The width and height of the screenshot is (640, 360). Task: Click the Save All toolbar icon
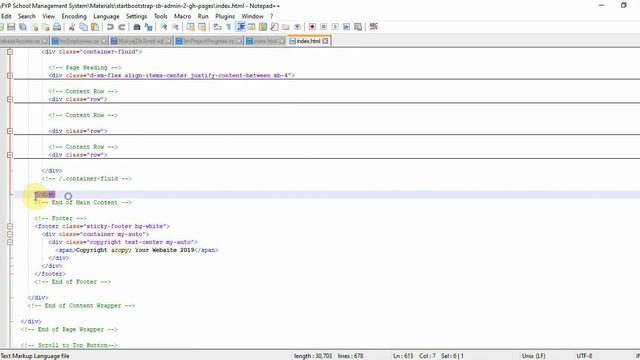[x=23, y=27]
